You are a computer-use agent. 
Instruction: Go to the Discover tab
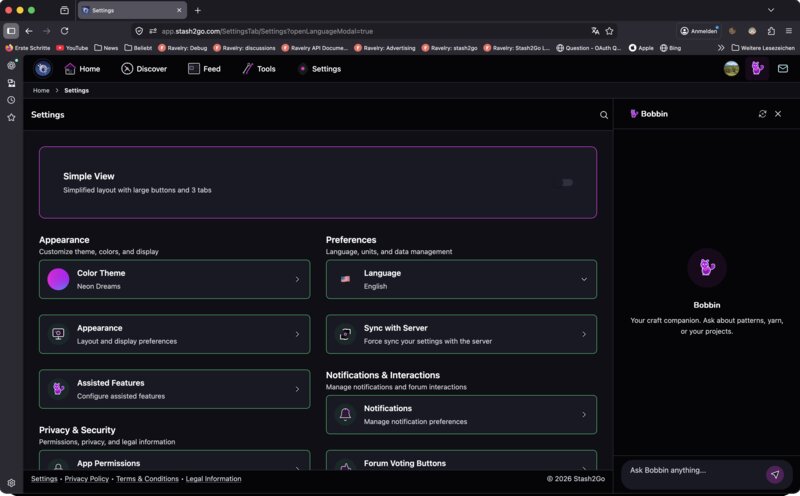pos(144,69)
